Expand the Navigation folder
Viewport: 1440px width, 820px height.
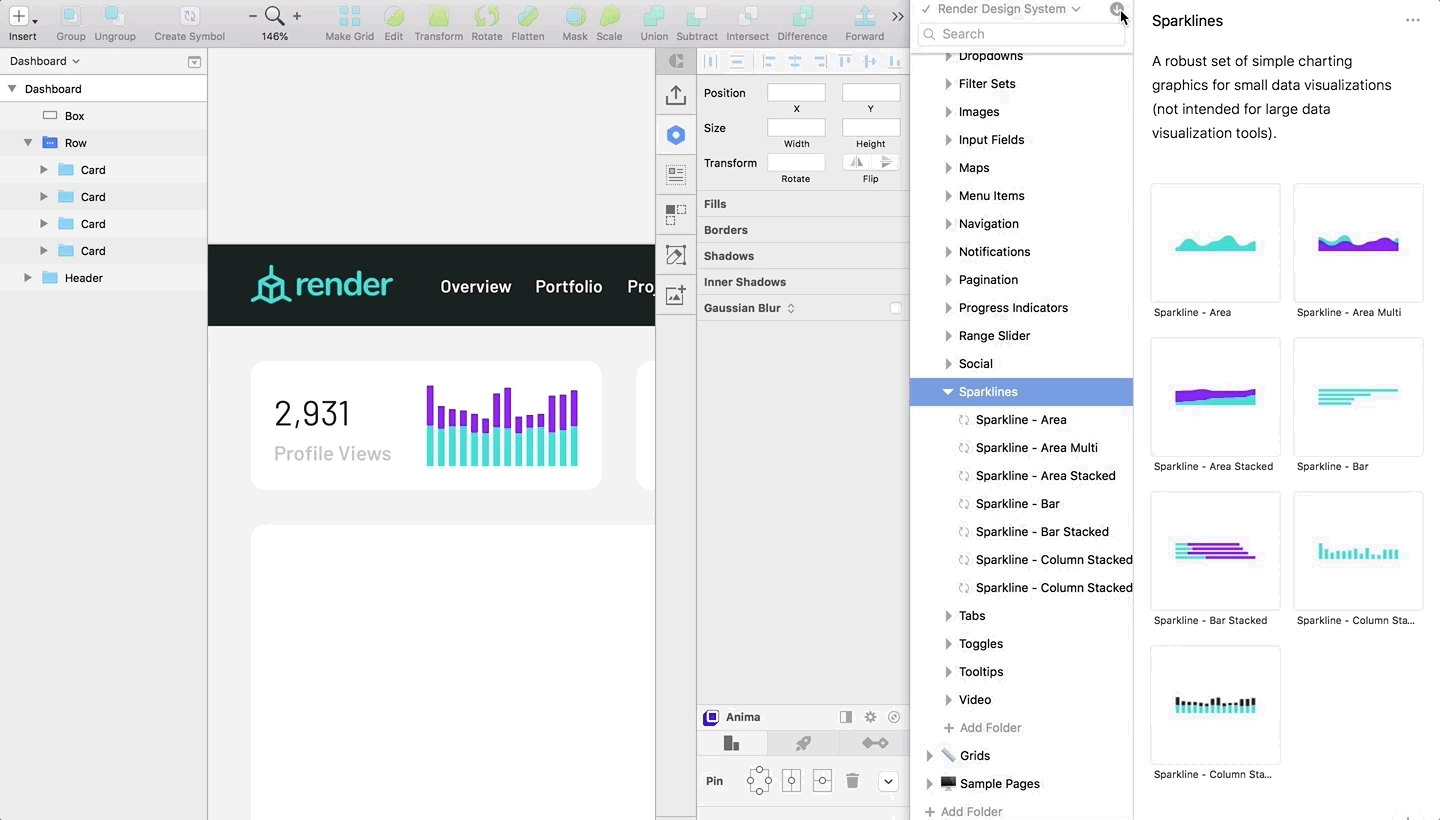pyautogui.click(x=948, y=224)
